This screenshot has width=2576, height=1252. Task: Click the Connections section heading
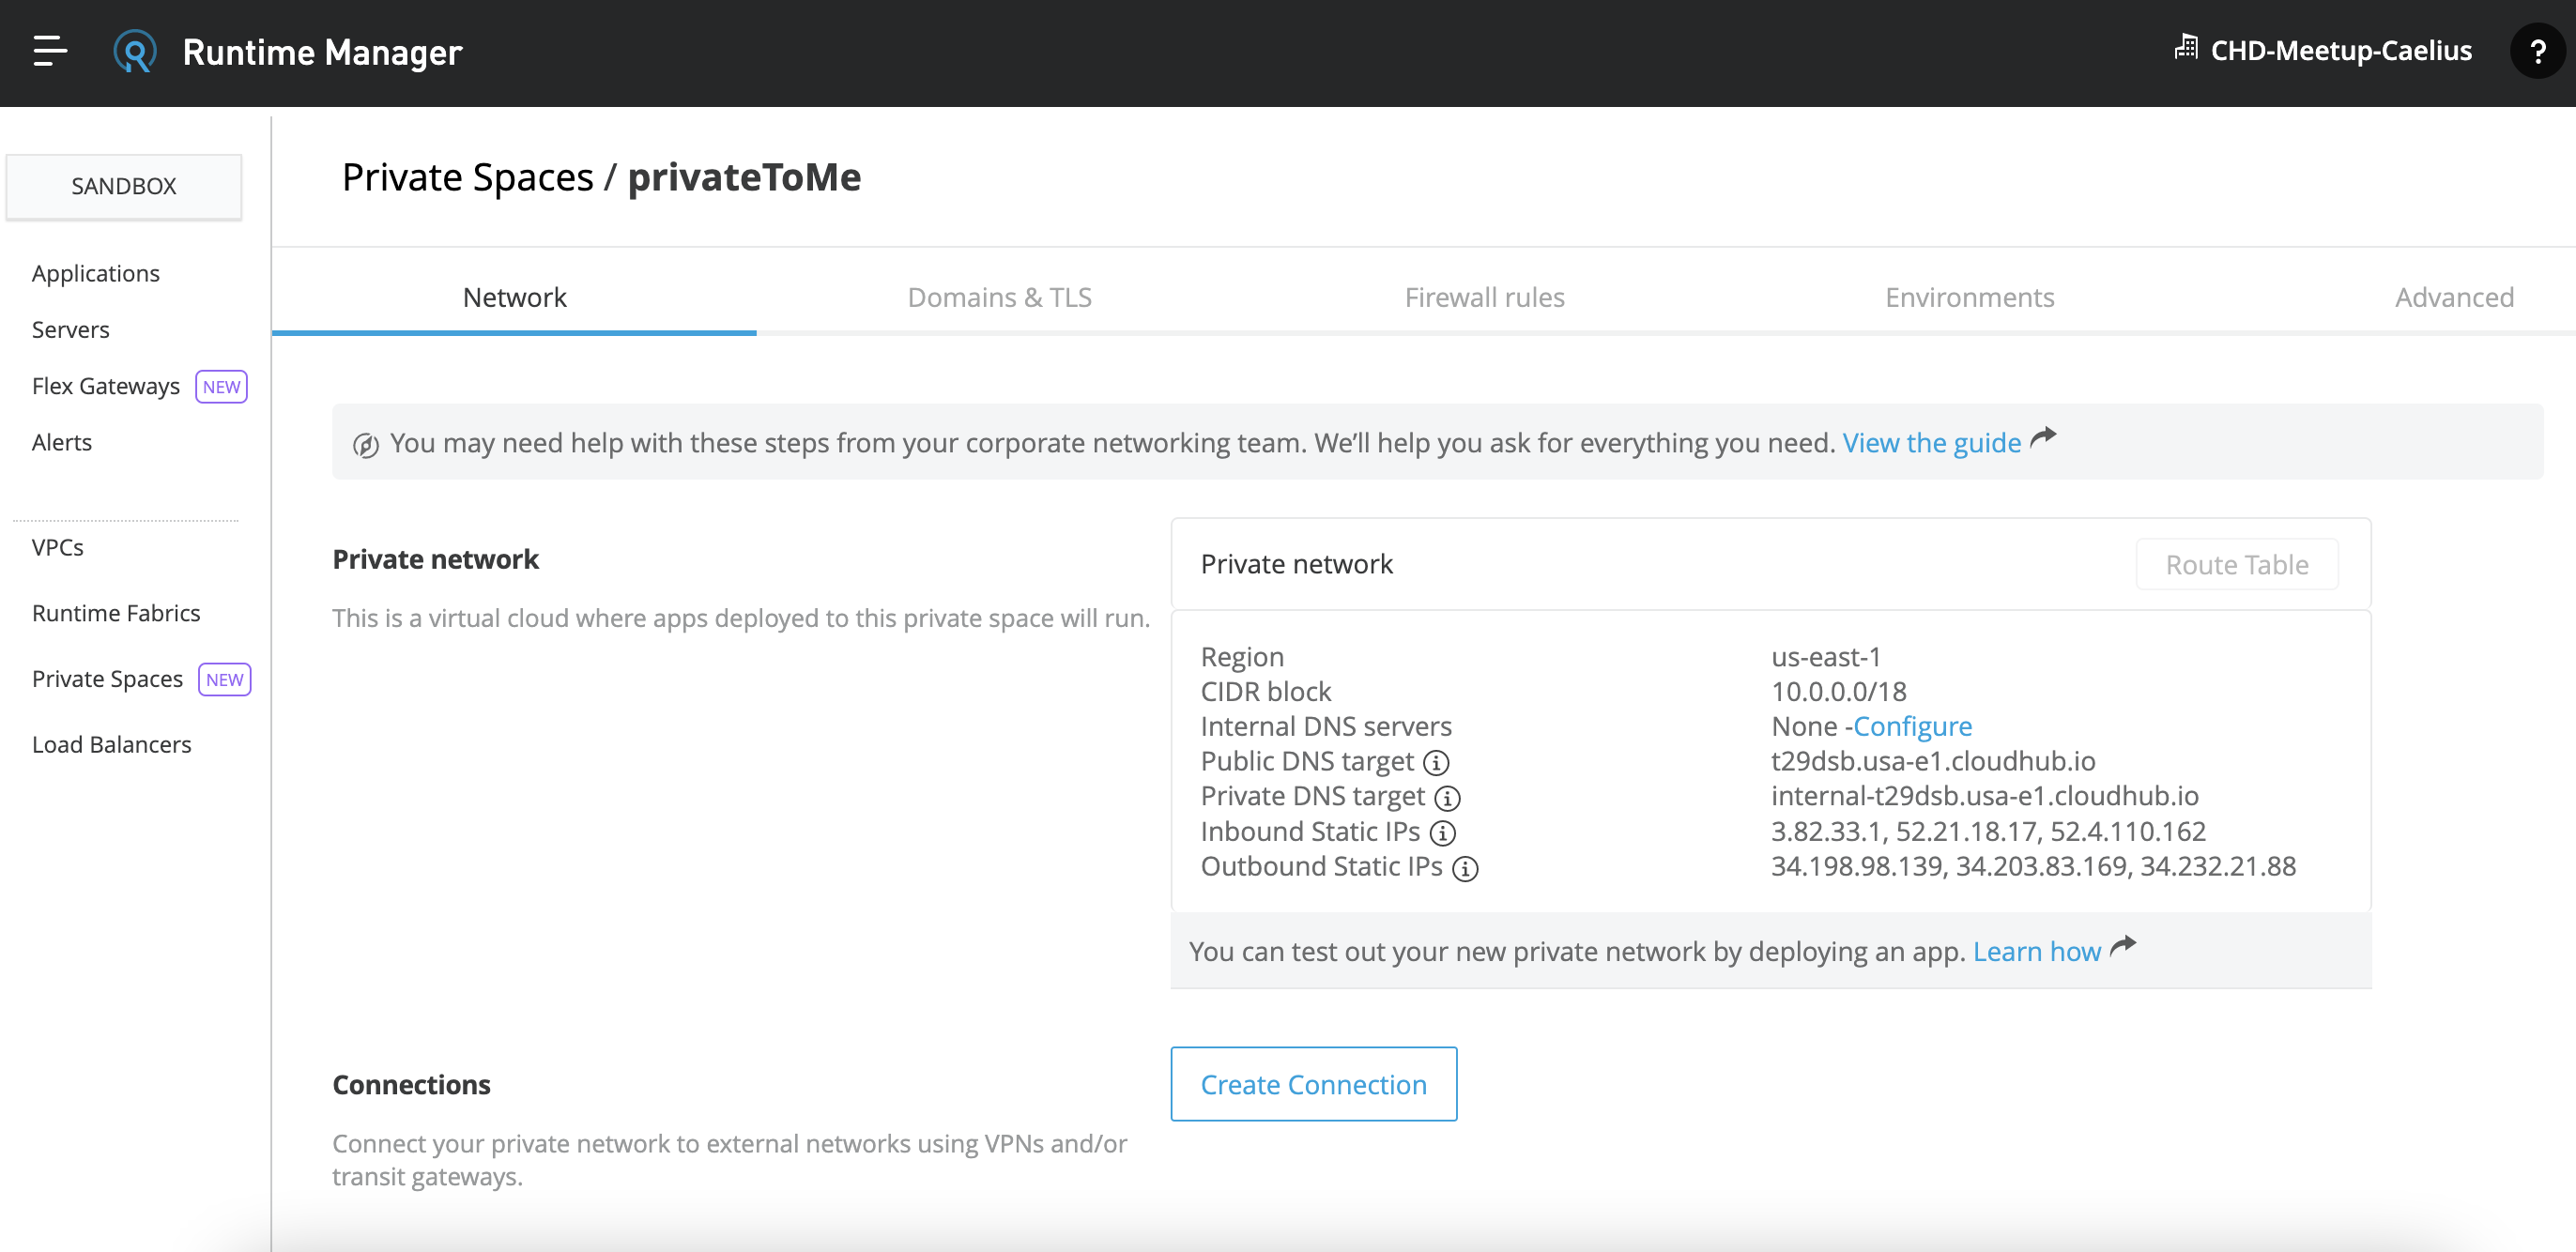pyautogui.click(x=411, y=1084)
